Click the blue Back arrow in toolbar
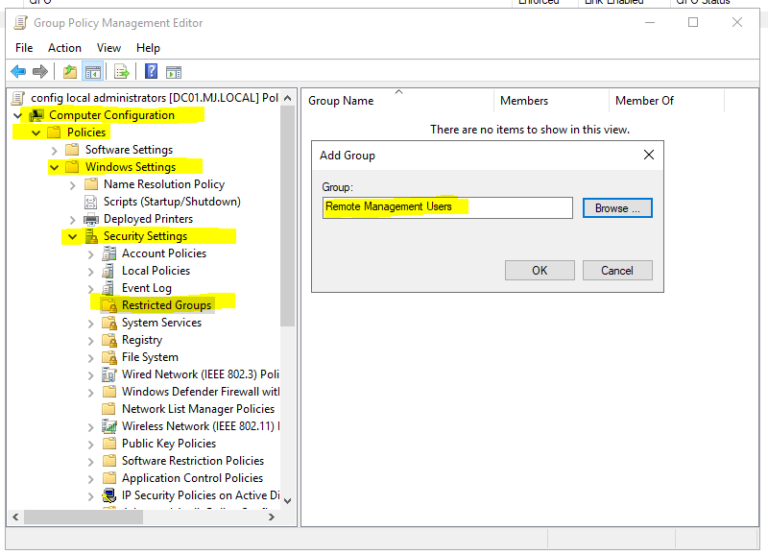This screenshot has width=768, height=554. point(18,71)
